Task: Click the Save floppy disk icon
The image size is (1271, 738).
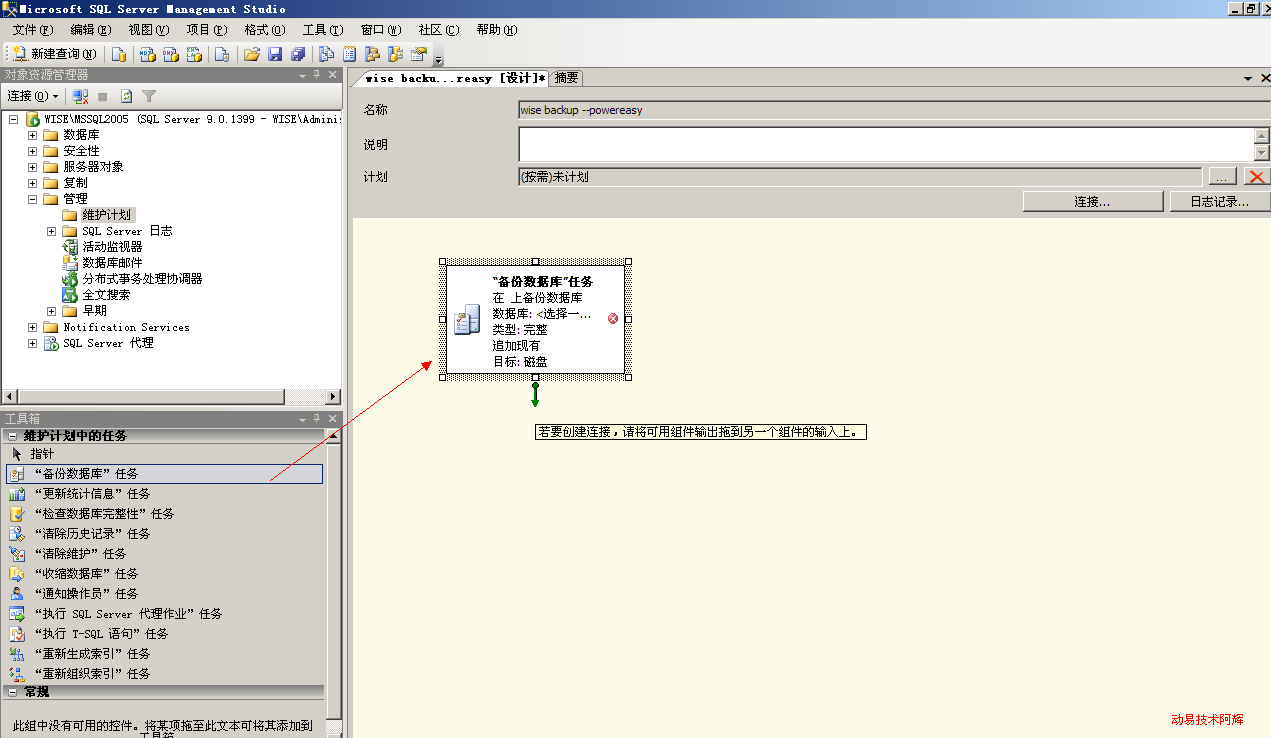Action: point(275,54)
